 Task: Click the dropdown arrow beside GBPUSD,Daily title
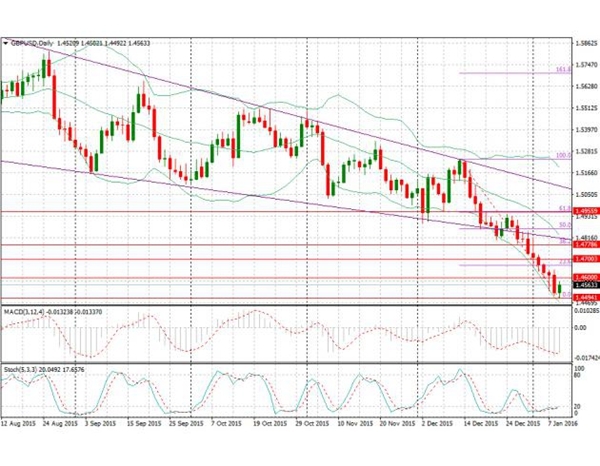5,43
